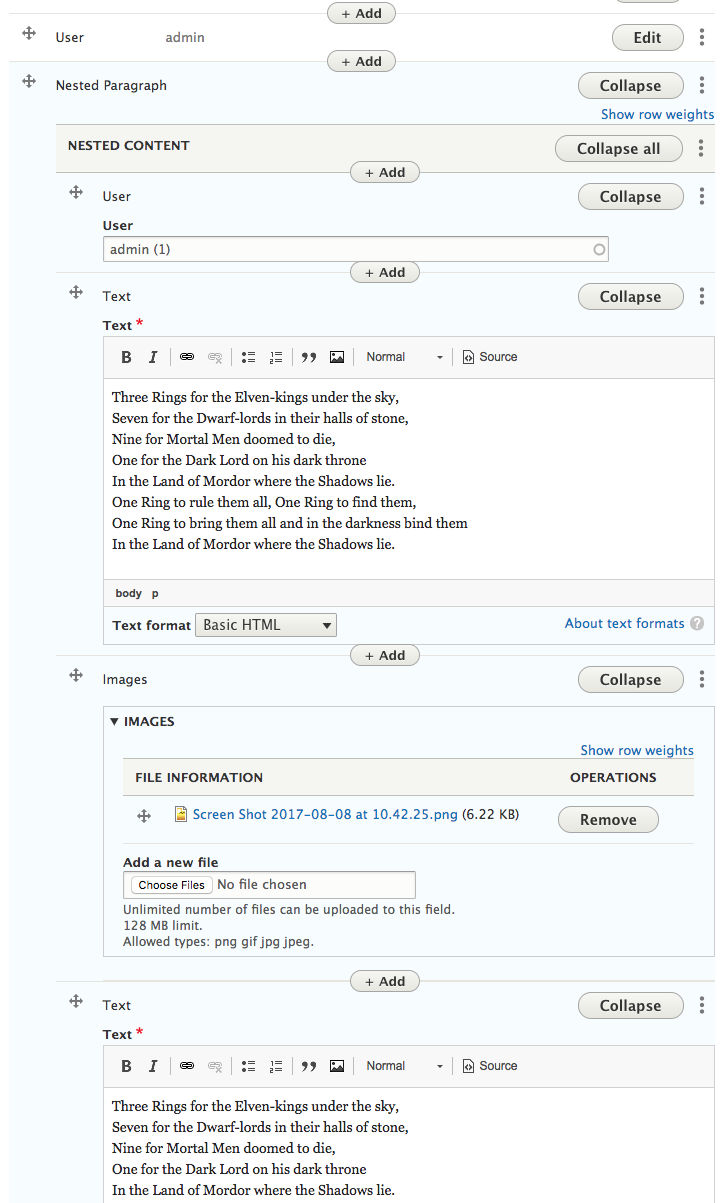This screenshot has width=725, height=1203.
Task: Open Basic HTML text format dropdown
Action: [266, 625]
